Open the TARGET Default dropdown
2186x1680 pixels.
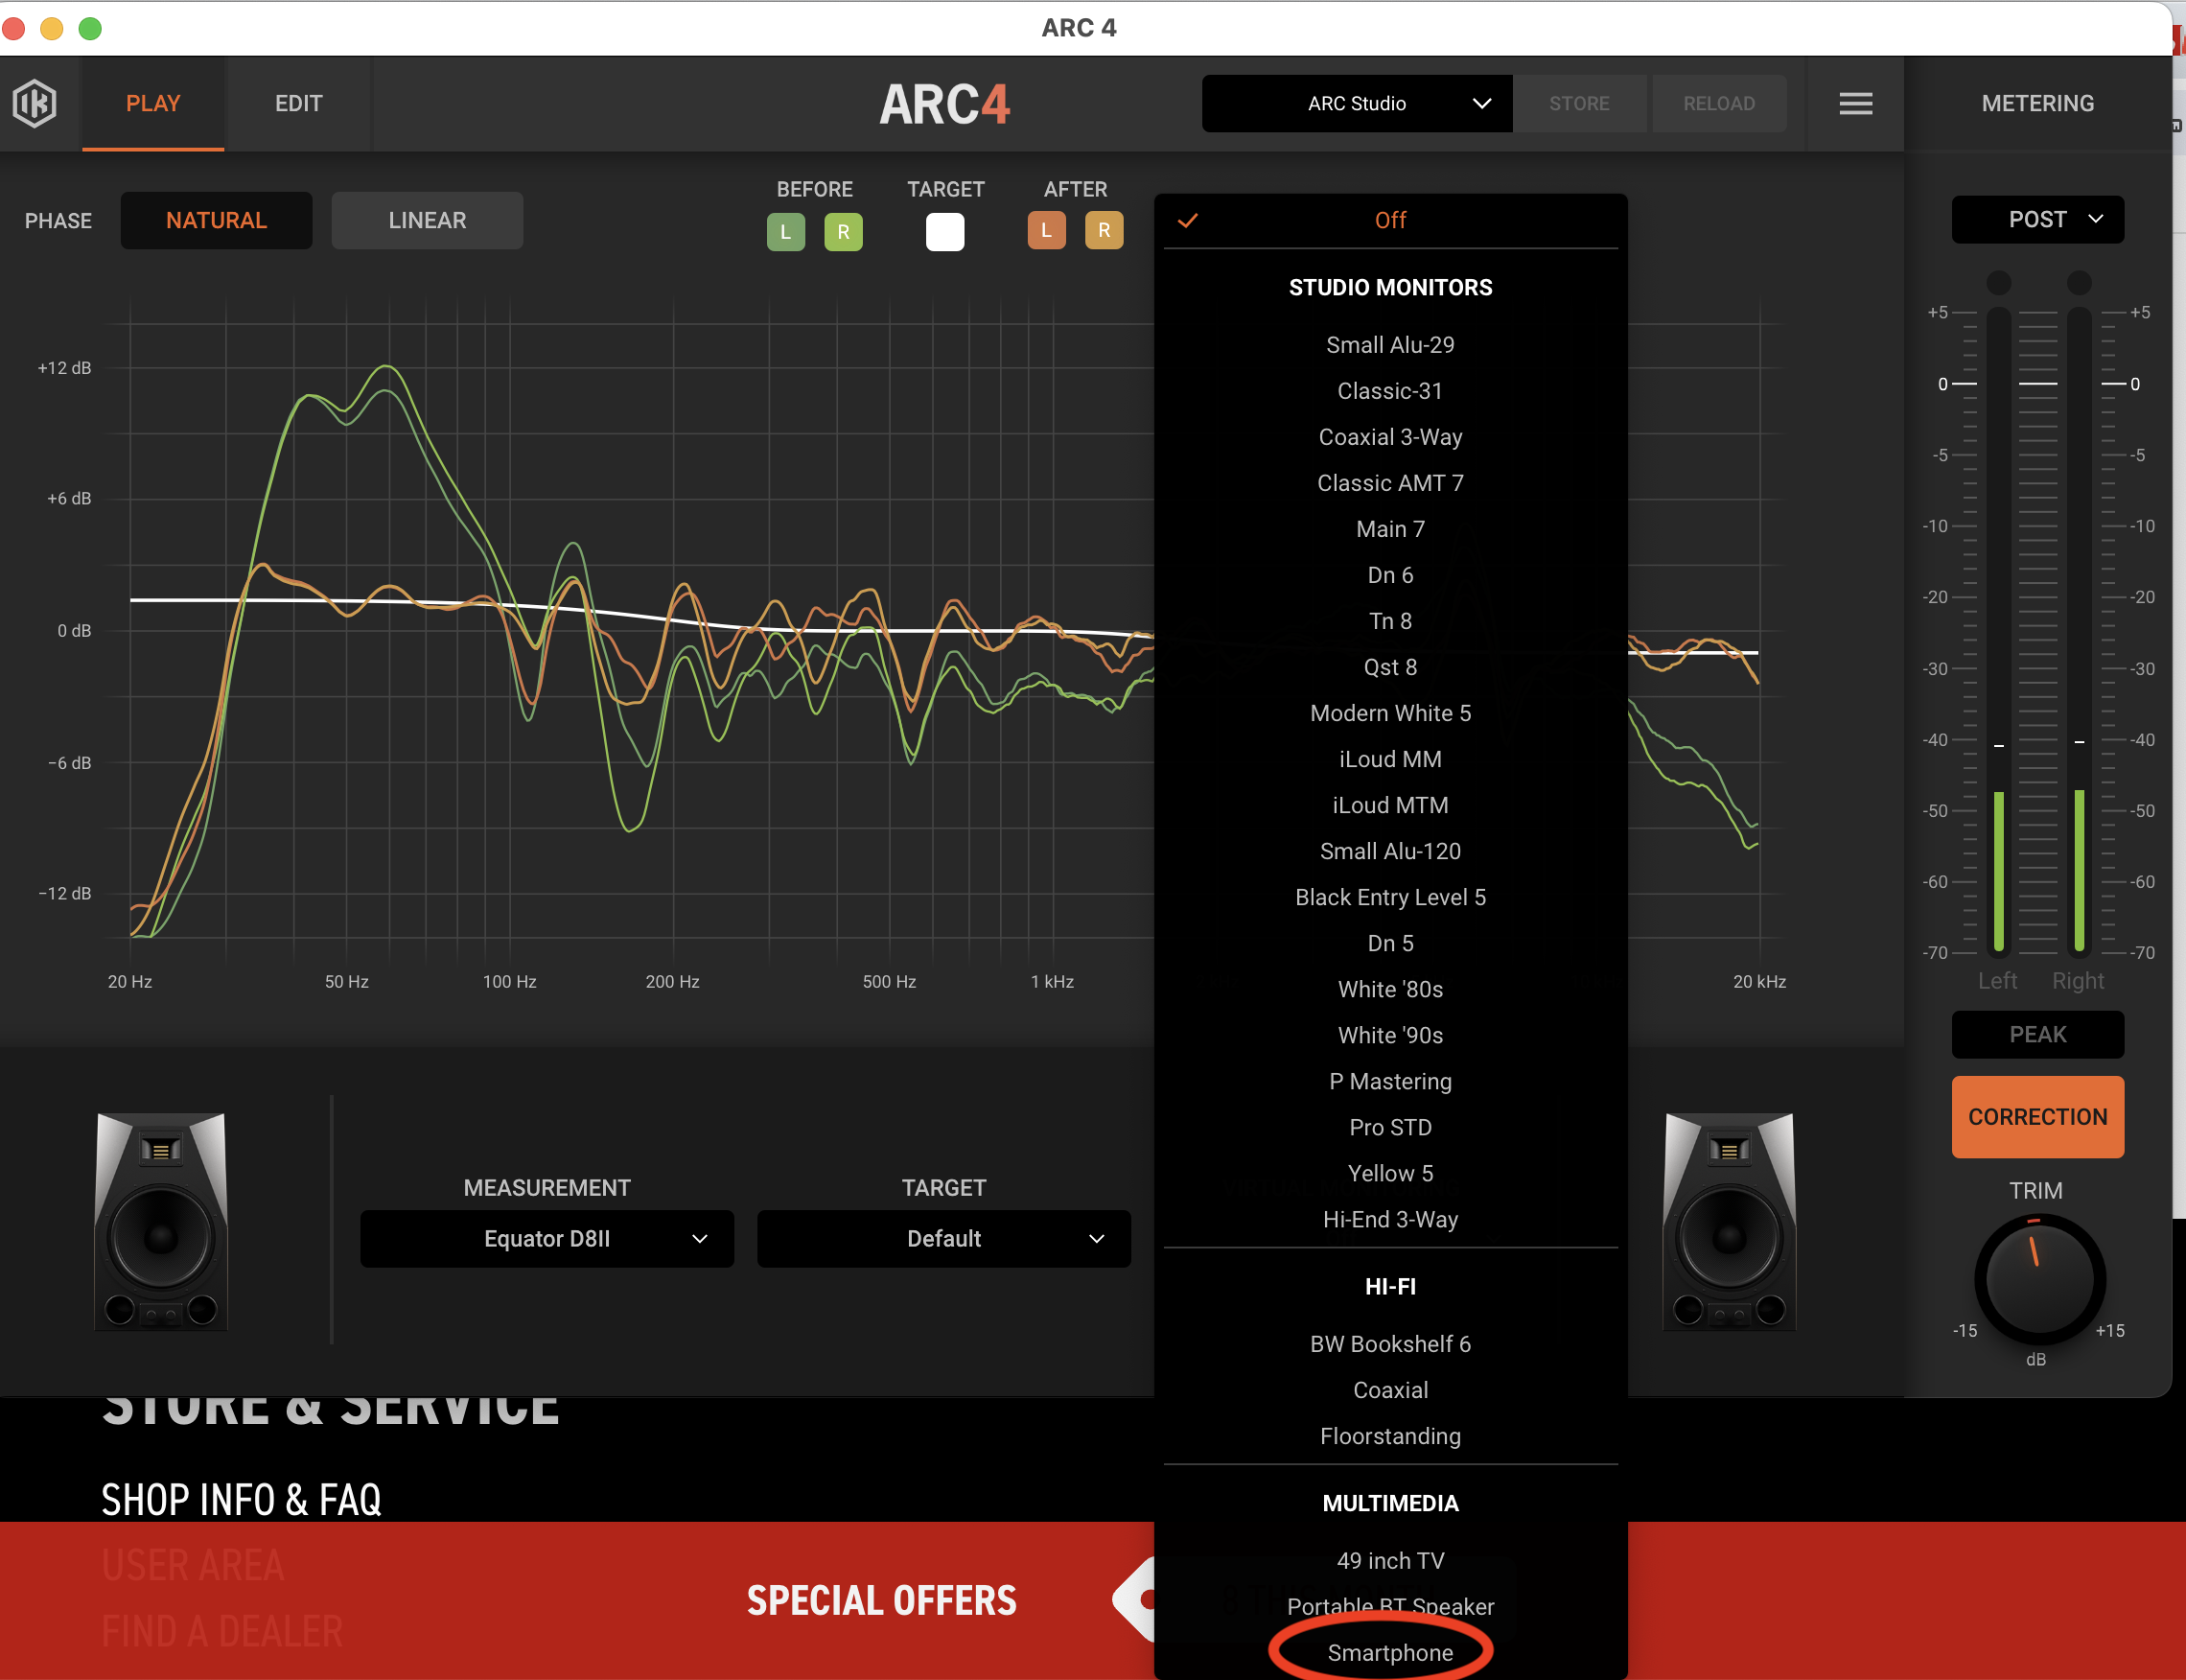pos(944,1239)
